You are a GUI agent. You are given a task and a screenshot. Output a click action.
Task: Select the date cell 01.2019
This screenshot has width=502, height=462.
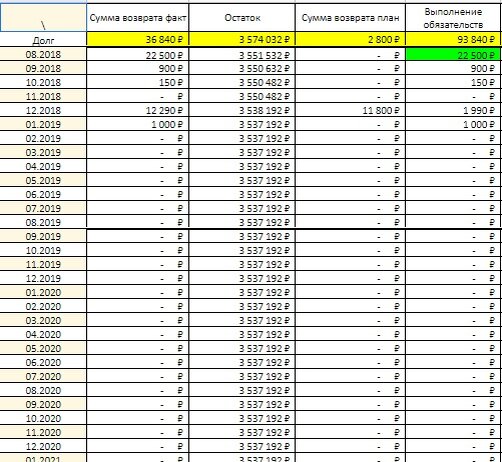43,124
